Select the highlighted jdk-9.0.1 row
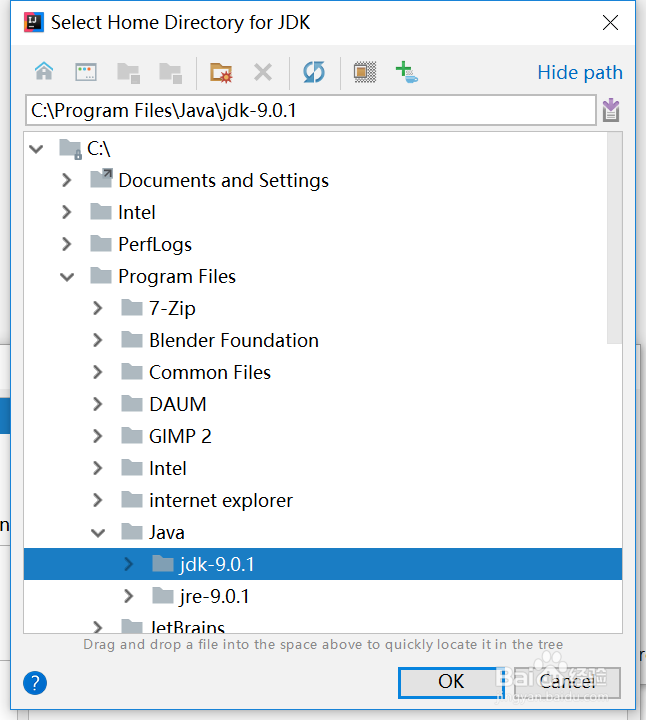 [x=323, y=564]
